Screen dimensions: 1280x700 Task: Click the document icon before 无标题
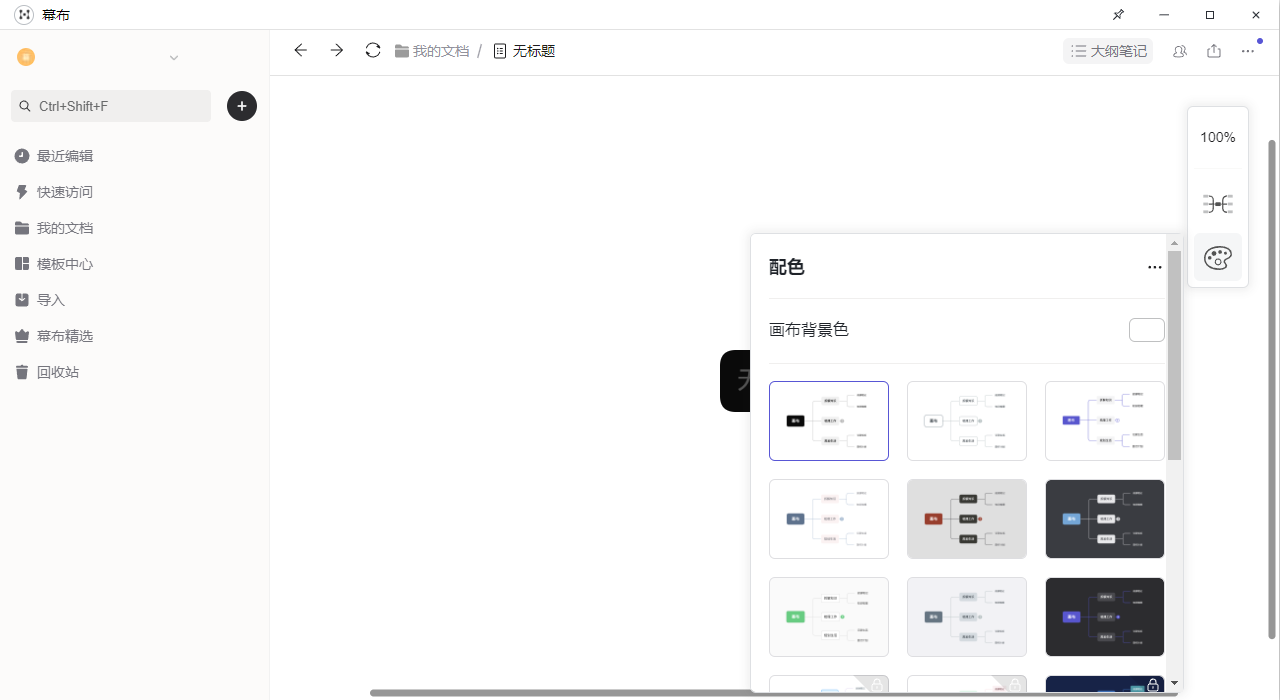click(x=500, y=51)
